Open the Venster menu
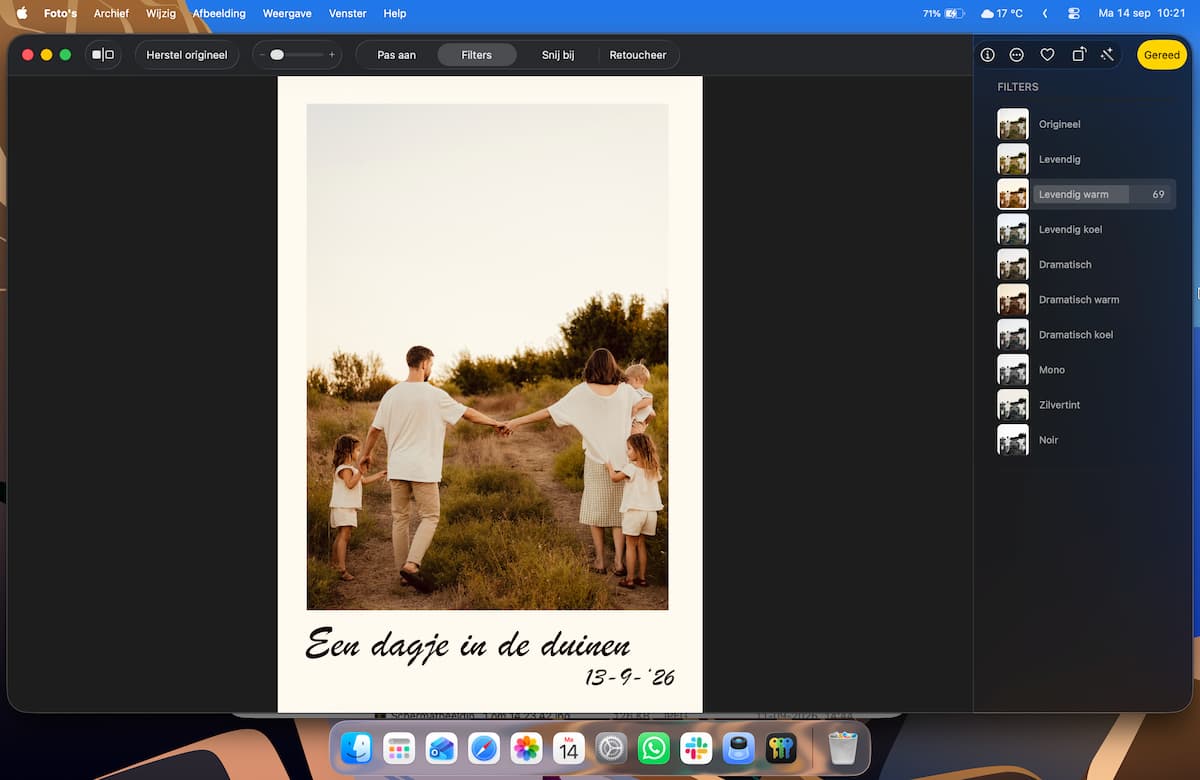The image size is (1200, 780). click(x=348, y=13)
